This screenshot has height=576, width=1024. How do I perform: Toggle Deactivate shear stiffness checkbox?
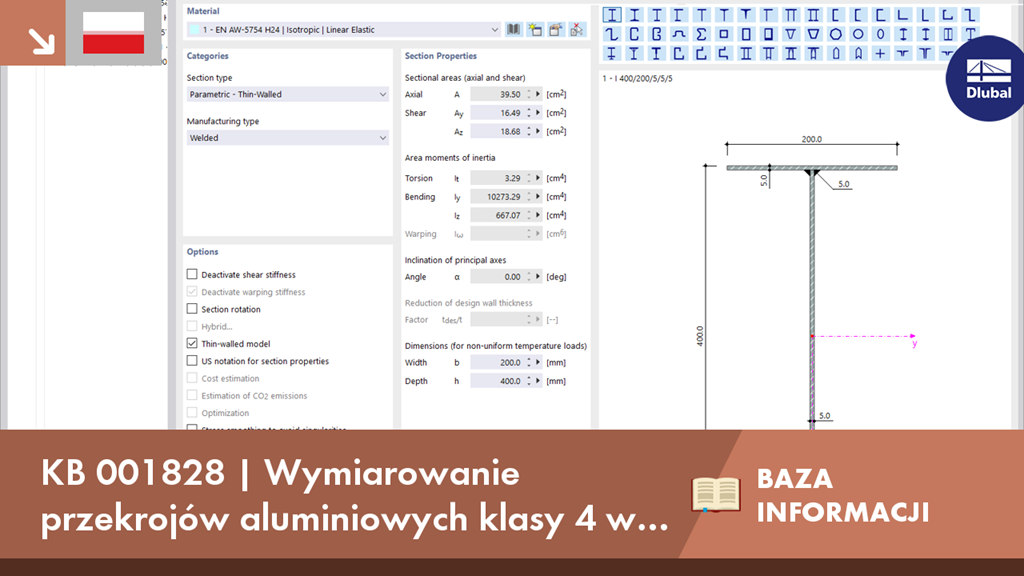click(192, 274)
